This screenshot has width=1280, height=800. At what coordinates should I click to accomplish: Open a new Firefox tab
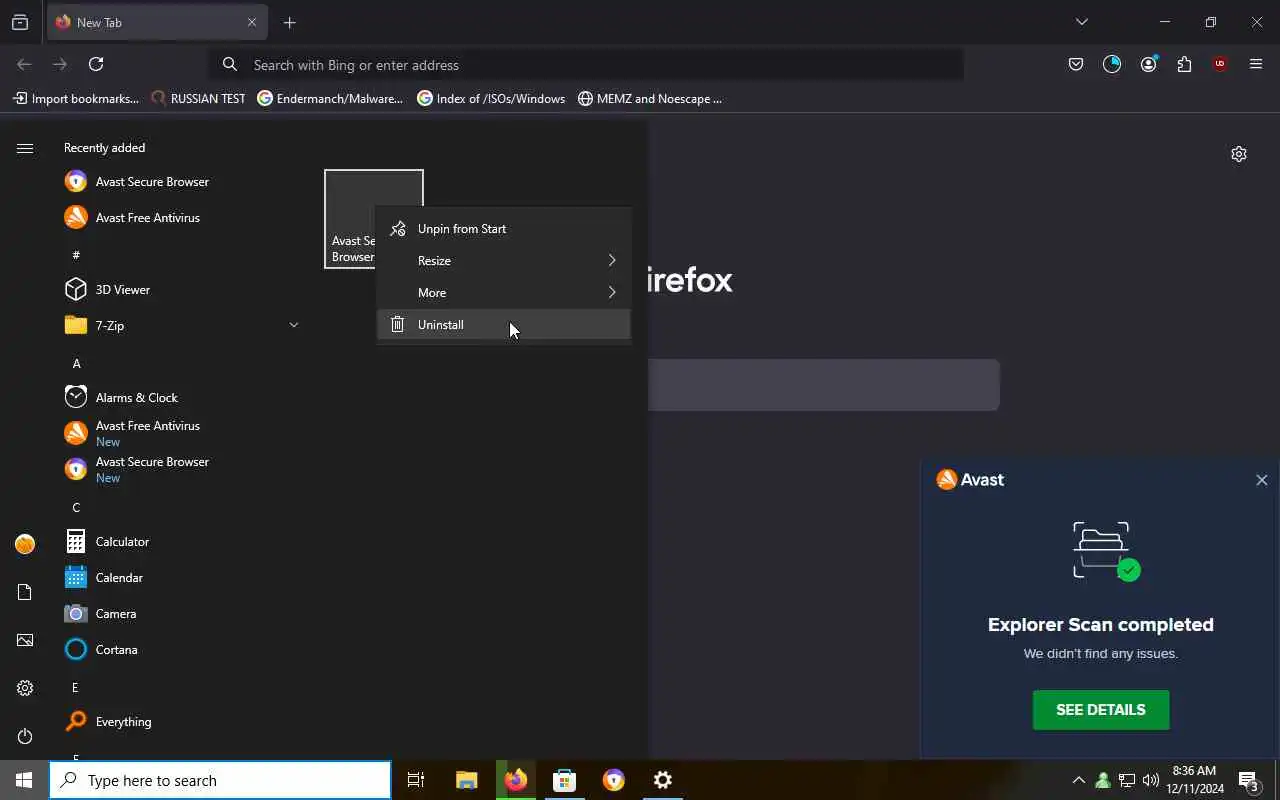point(289,22)
